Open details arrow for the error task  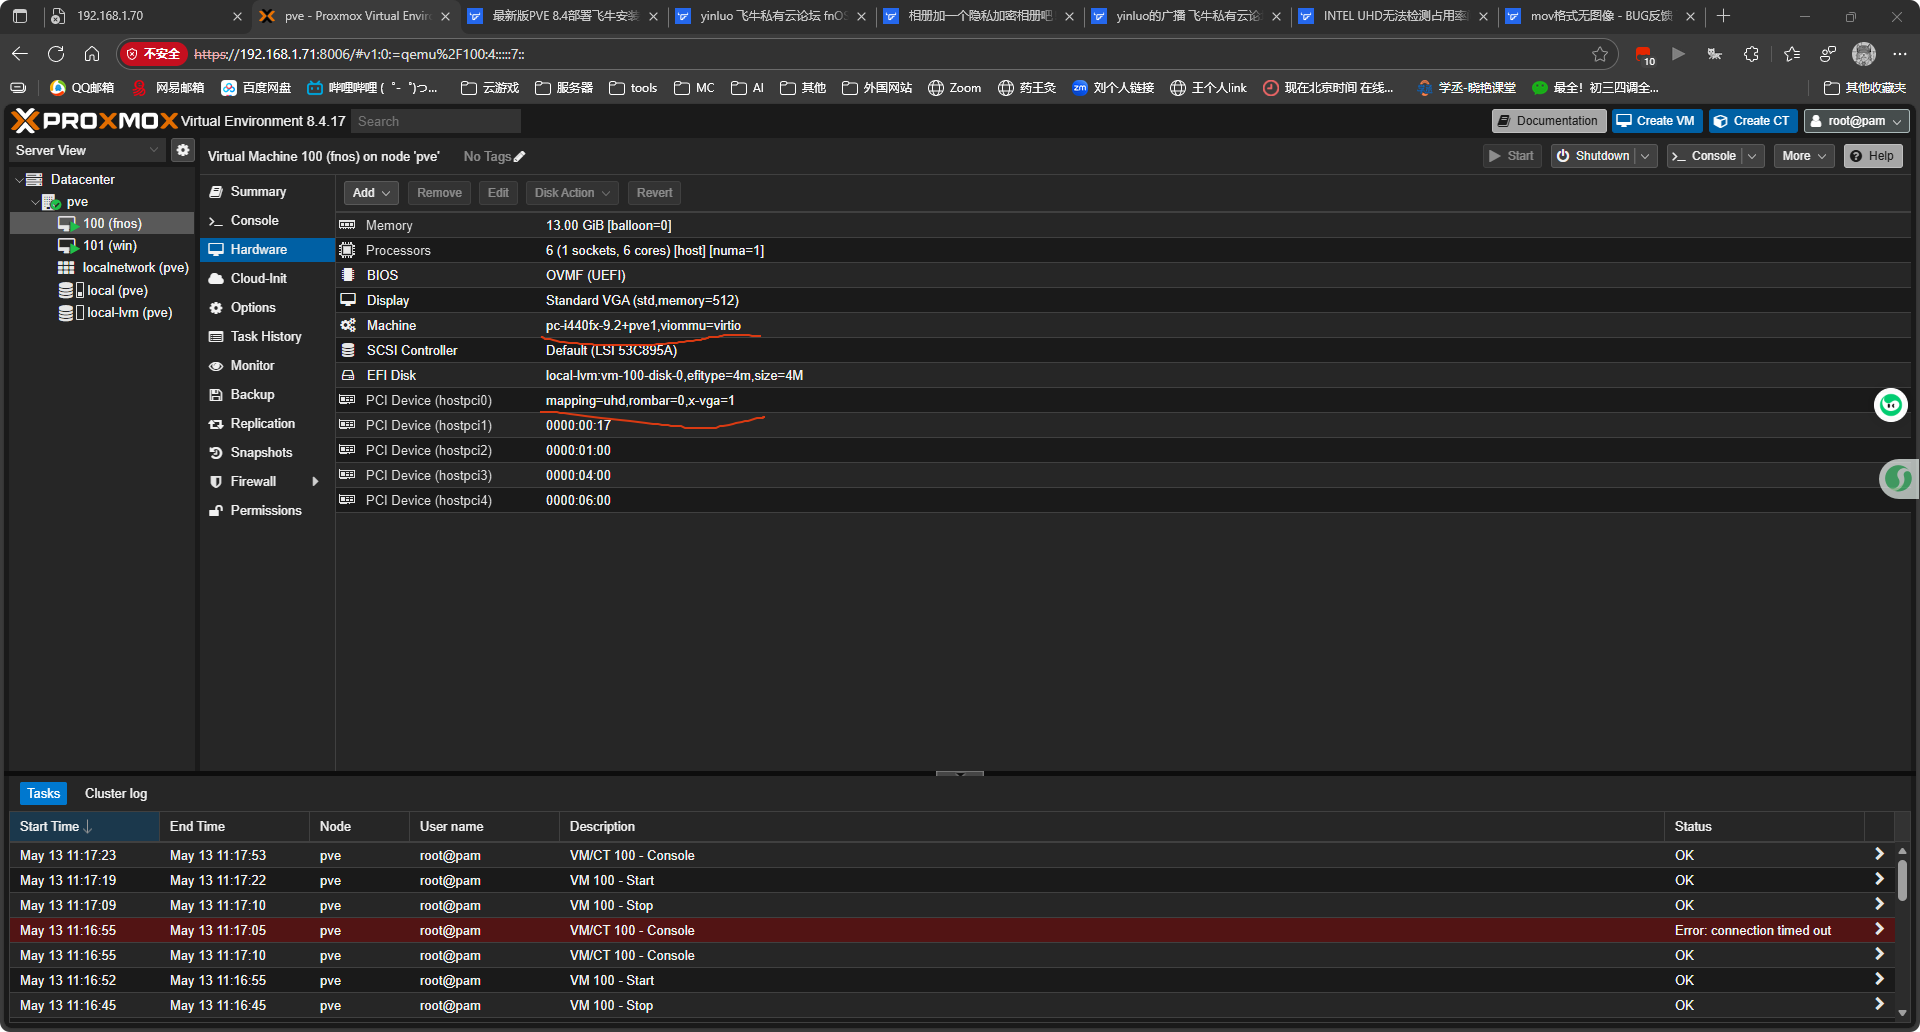tap(1879, 930)
